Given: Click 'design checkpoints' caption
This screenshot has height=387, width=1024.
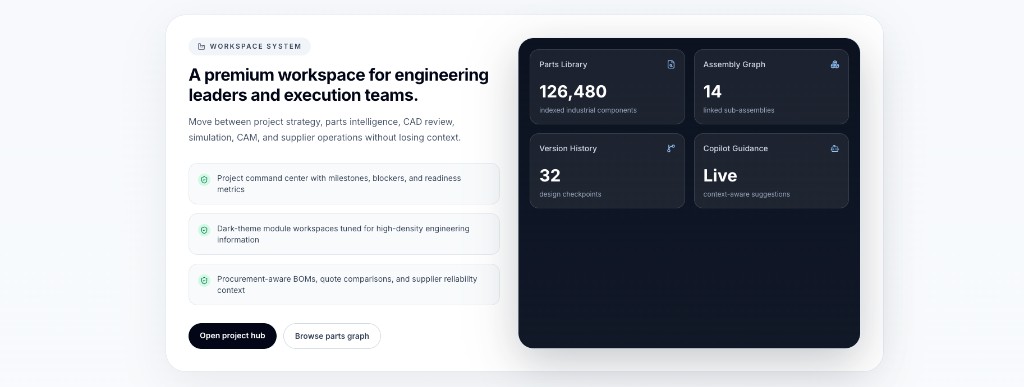Looking at the screenshot, I should tap(570, 194).
